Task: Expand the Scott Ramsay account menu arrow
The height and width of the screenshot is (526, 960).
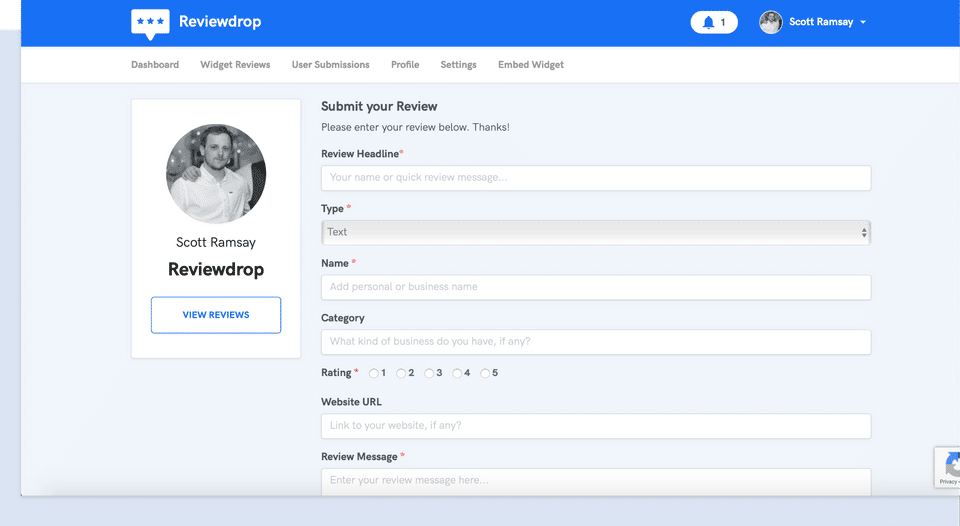Action: coord(863,22)
